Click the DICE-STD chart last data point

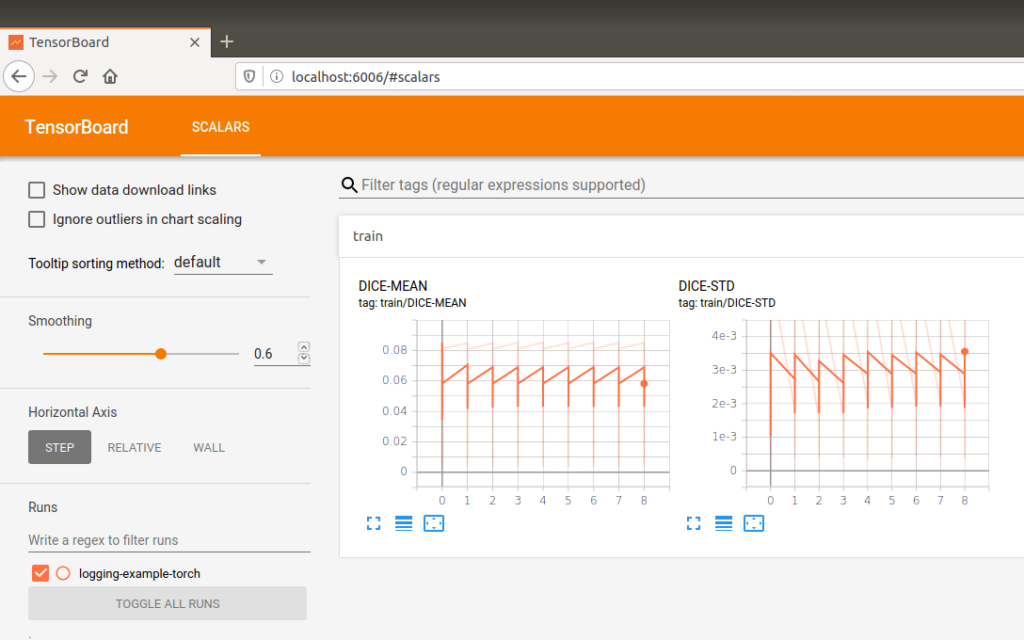pyautogui.click(x=965, y=352)
